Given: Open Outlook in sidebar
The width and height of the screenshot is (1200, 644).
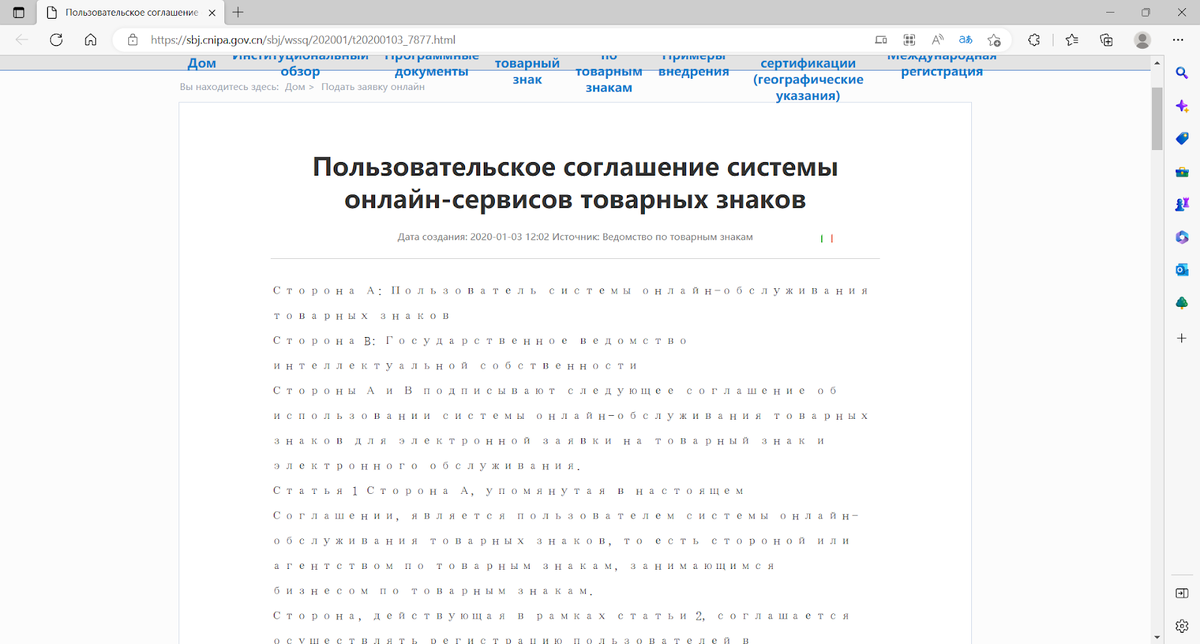Looking at the screenshot, I should click(1182, 270).
